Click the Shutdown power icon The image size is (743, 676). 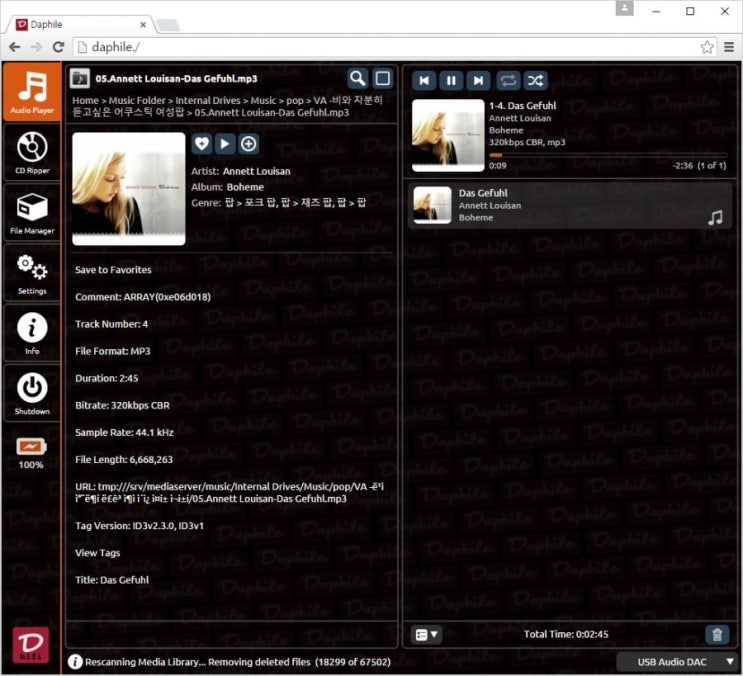(32, 392)
